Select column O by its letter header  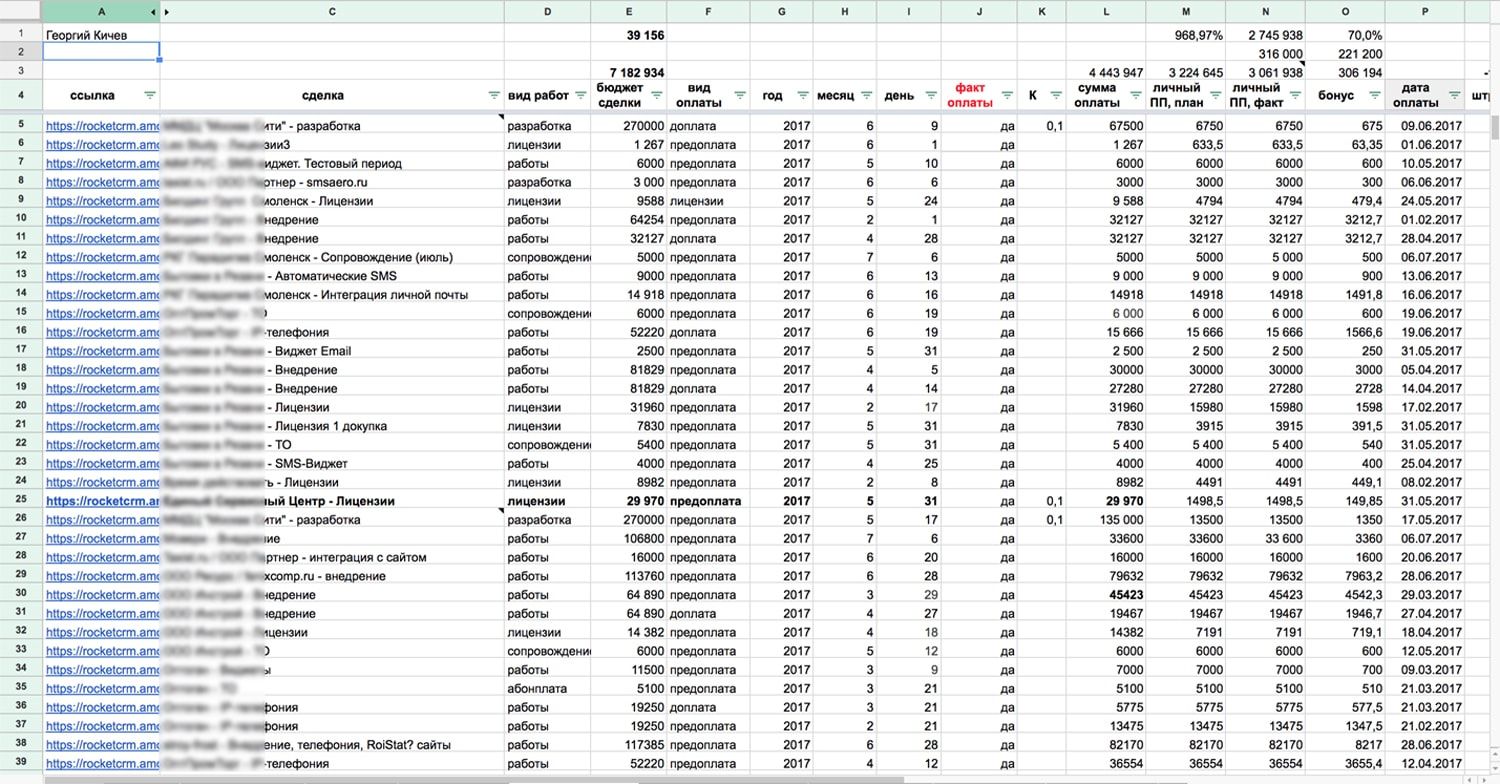click(x=1345, y=12)
